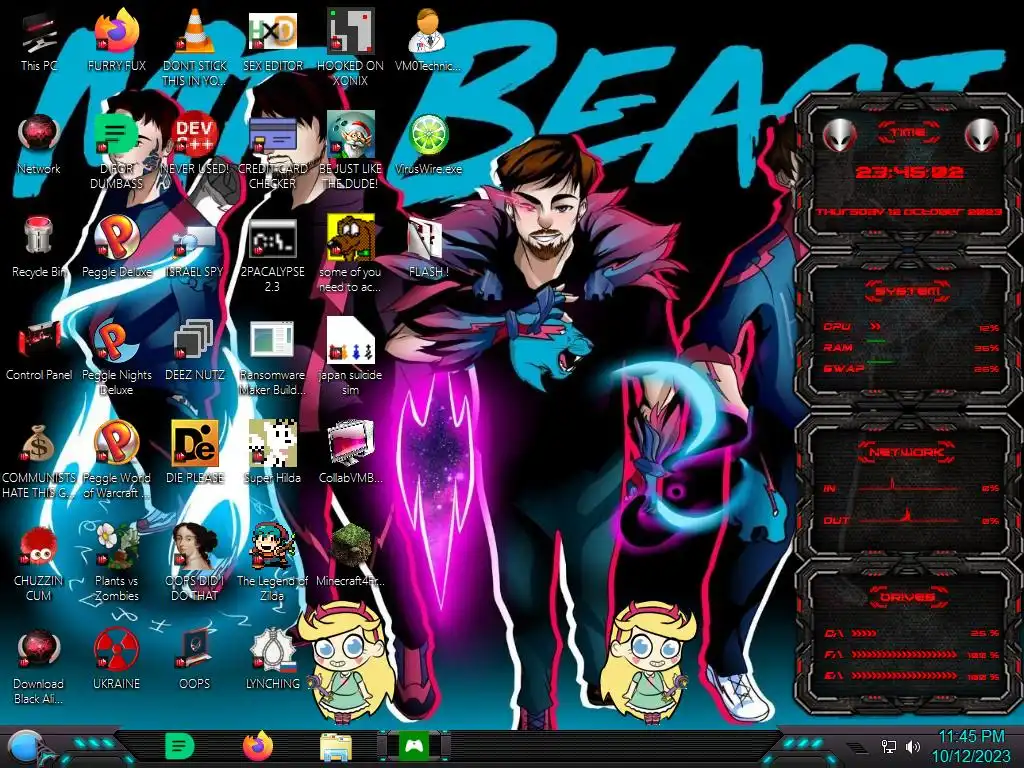This screenshot has width=1024, height=768.
Task: Click the NETWORK header of the widget
Action: click(907, 452)
